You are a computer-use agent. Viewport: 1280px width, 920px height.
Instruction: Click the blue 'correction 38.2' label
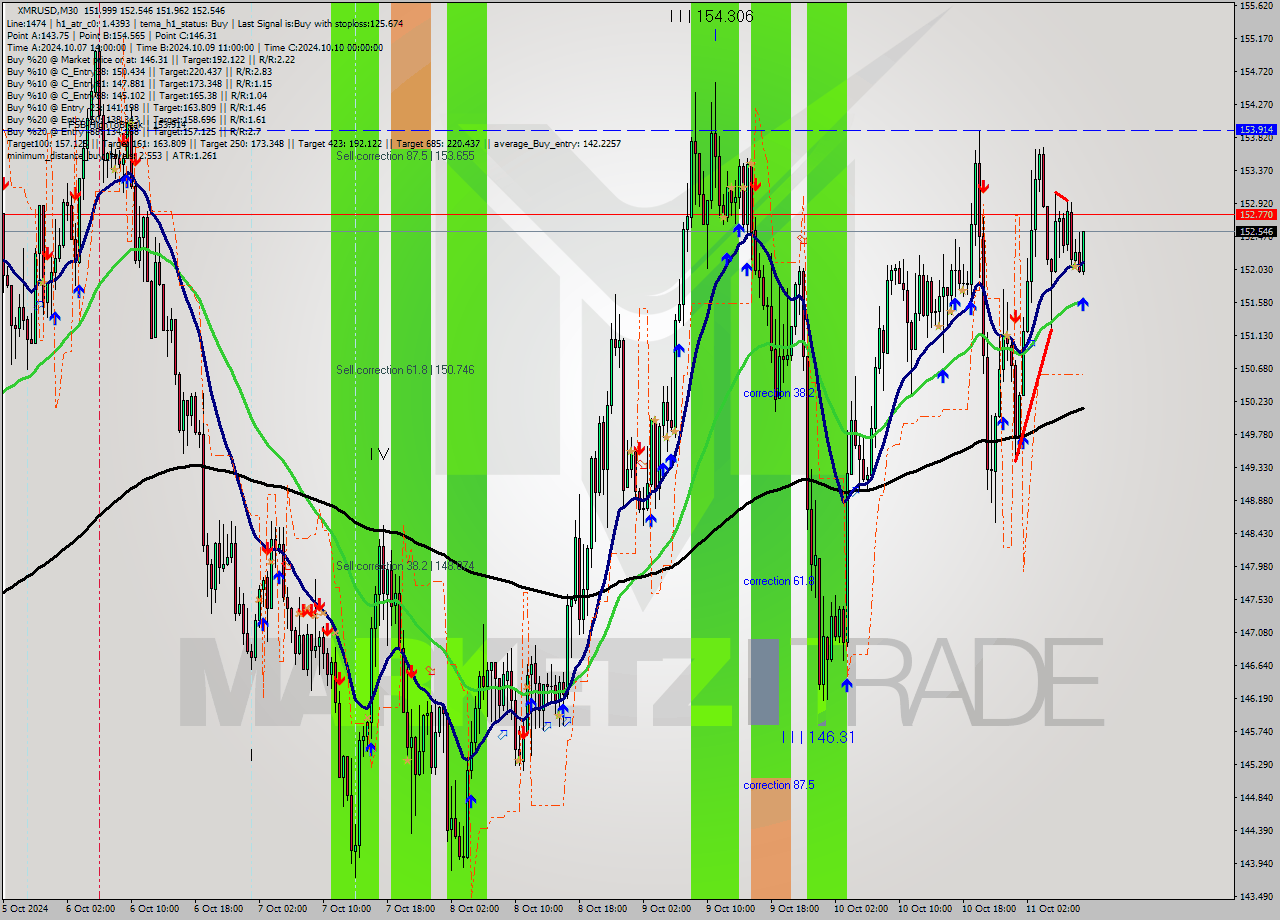coord(779,394)
